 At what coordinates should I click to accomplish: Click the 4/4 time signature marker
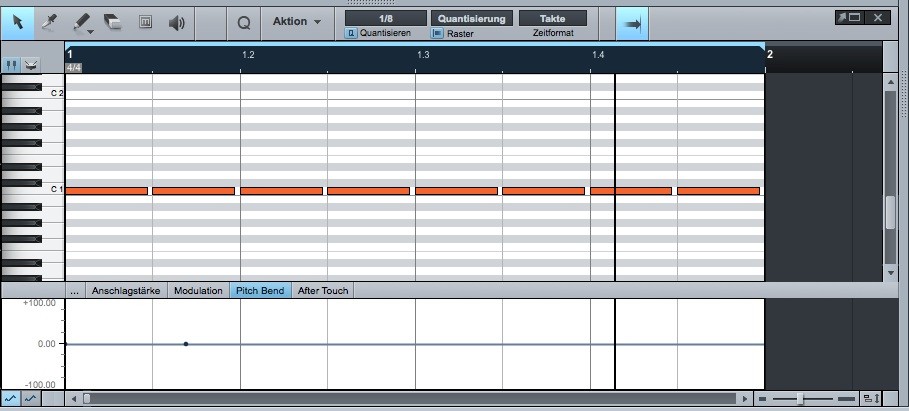[x=74, y=68]
